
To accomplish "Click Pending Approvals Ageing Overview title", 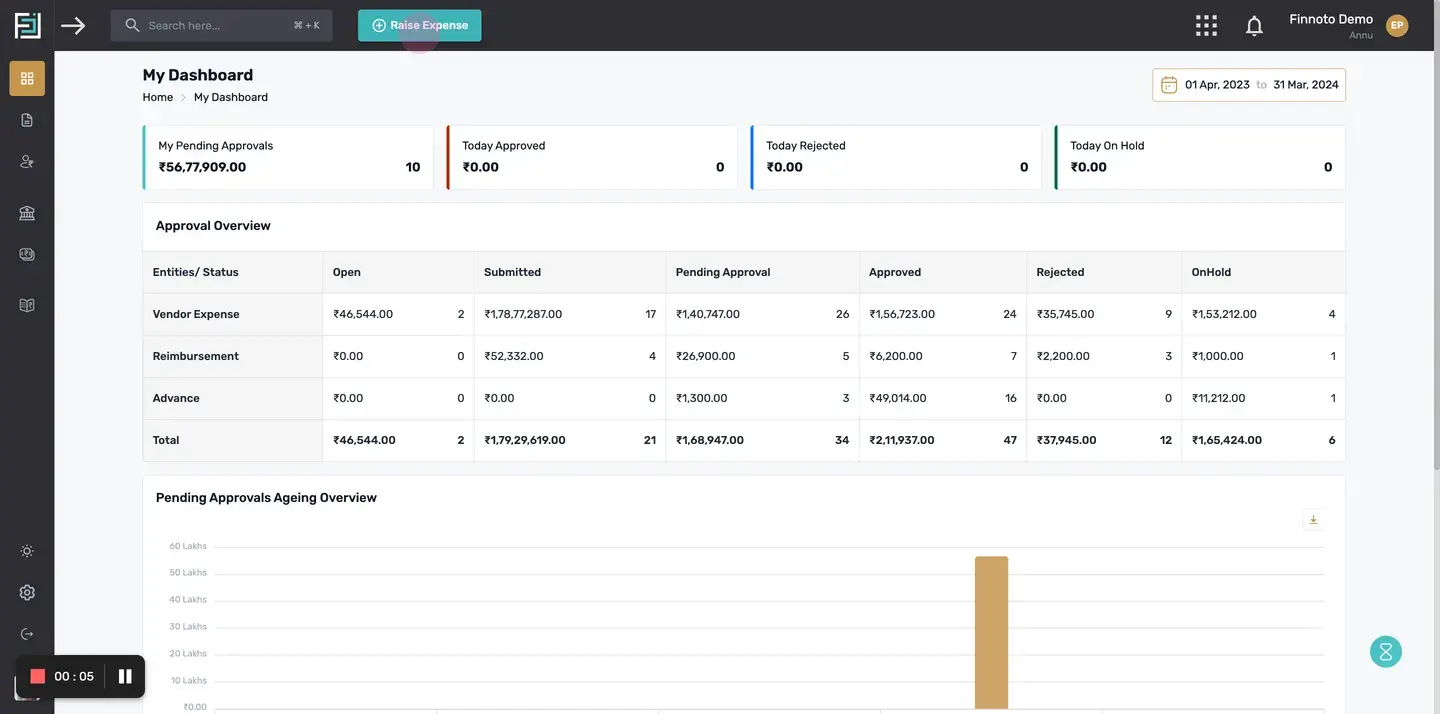I will click(266, 498).
